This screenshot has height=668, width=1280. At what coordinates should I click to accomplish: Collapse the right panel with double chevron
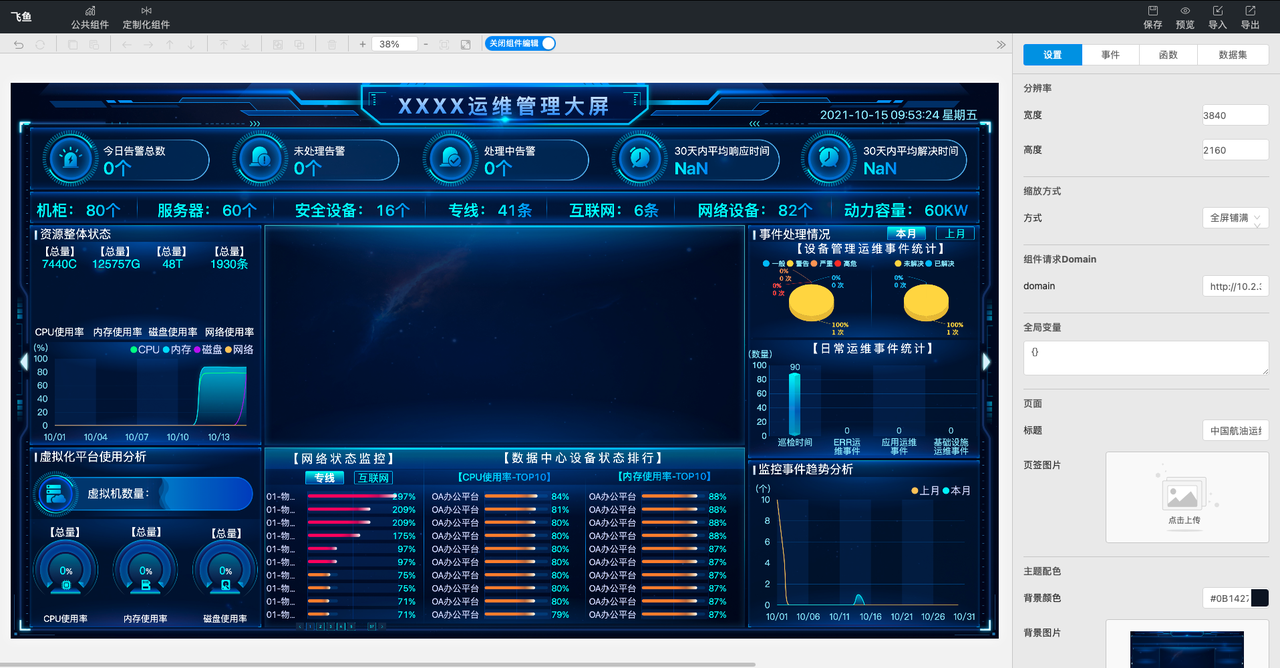(x=1001, y=44)
